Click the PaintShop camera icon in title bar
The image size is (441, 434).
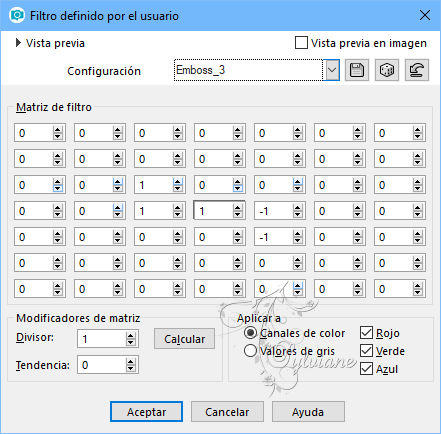(x=17, y=15)
